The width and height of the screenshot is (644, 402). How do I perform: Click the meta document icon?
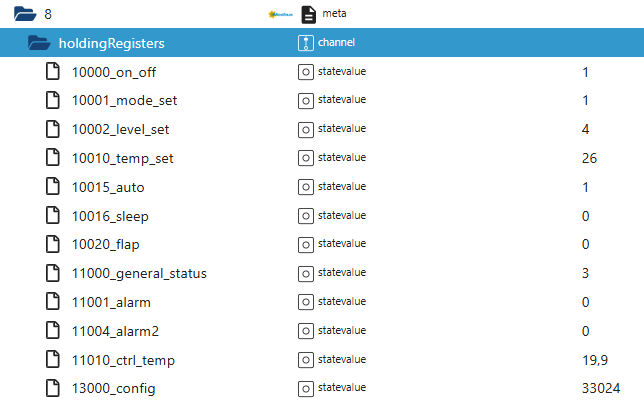[x=309, y=14]
